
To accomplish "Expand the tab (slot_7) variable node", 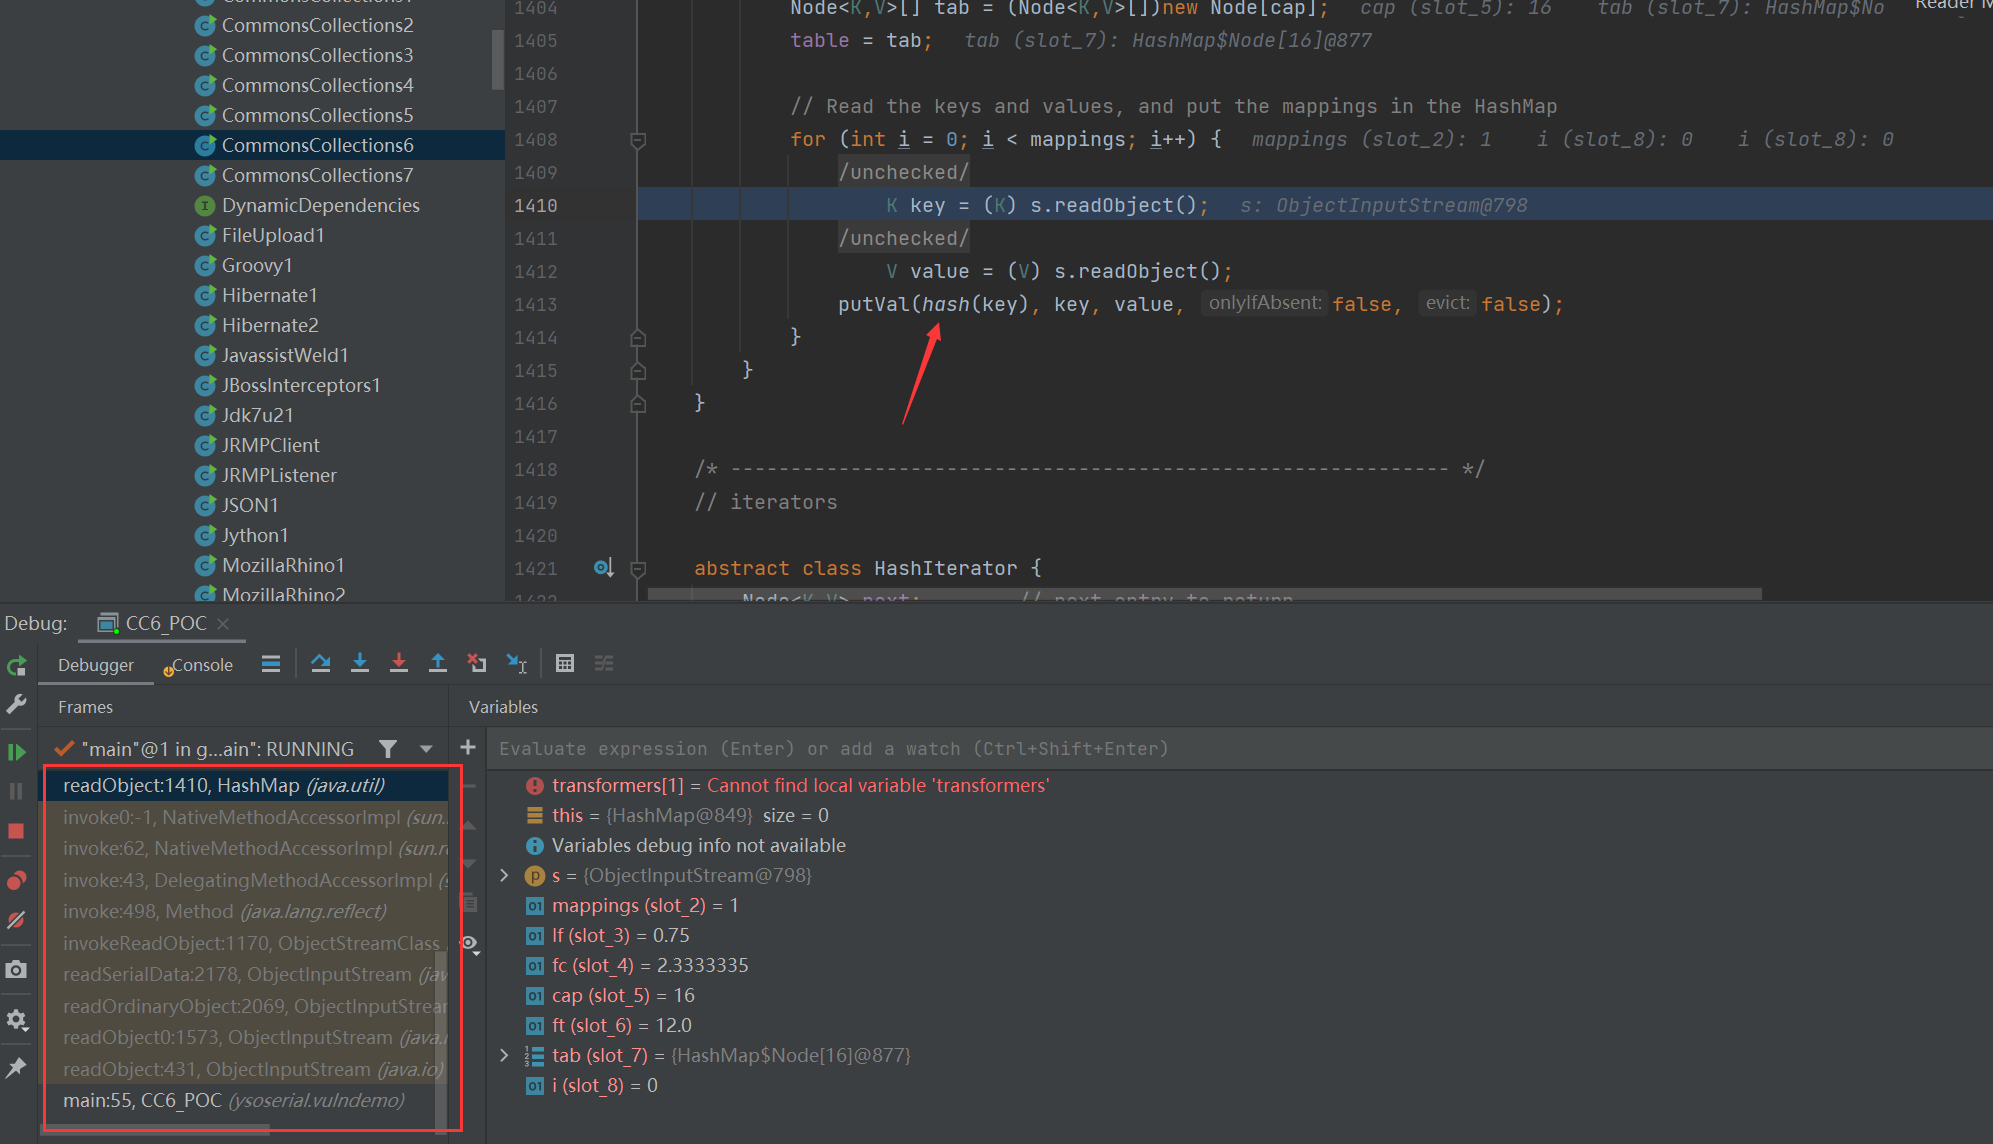I will (505, 1056).
